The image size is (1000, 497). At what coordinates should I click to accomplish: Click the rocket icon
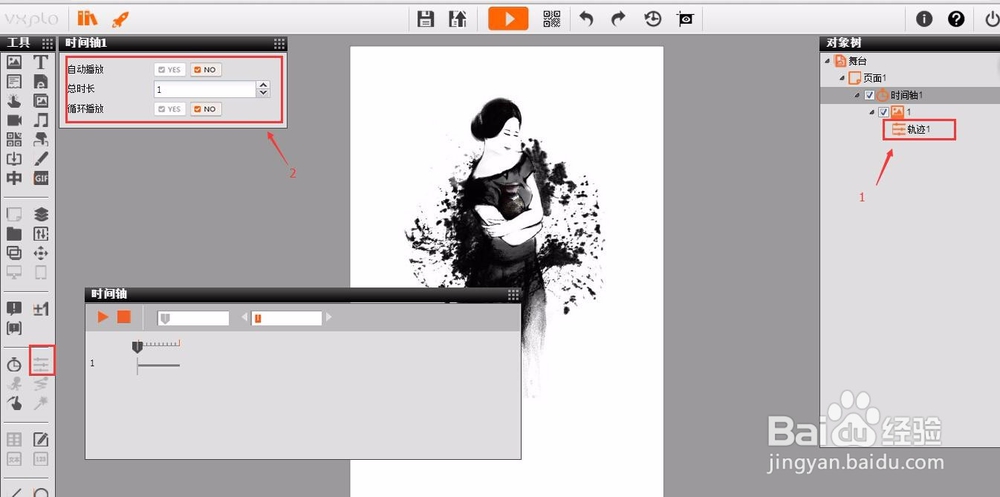[120, 19]
